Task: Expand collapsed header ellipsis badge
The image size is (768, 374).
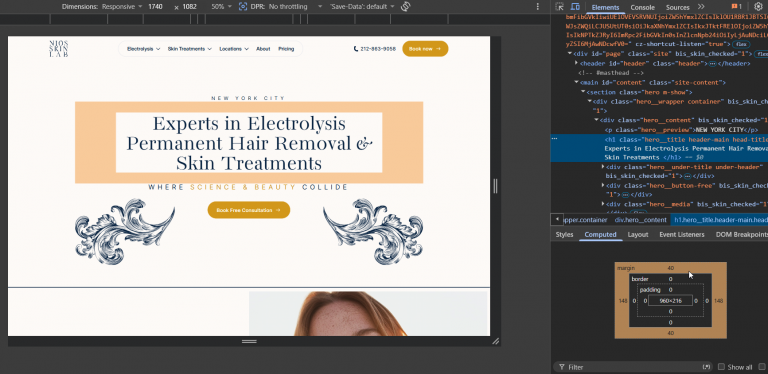Action: pyautogui.click(x=713, y=64)
